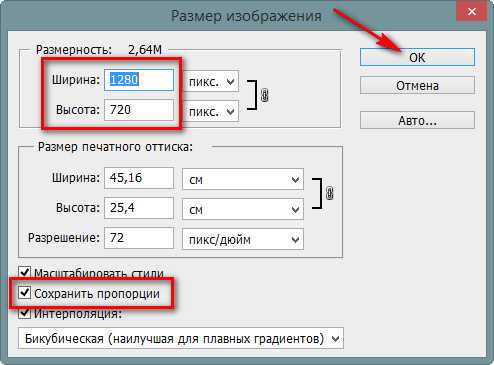This screenshot has height=365, width=494.
Task: Click the Авто... button
Action: [417, 120]
